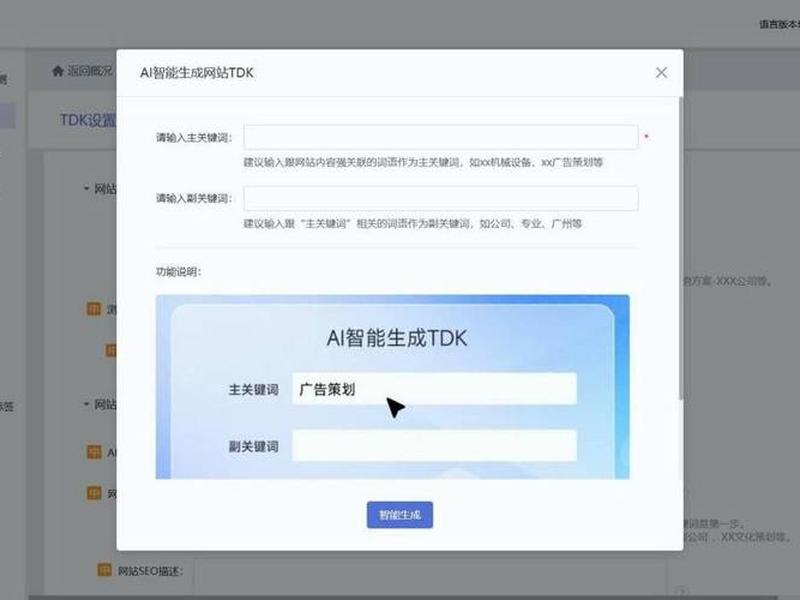Click the 请输入副关键词 input field
The image size is (800, 600).
tap(441, 198)
